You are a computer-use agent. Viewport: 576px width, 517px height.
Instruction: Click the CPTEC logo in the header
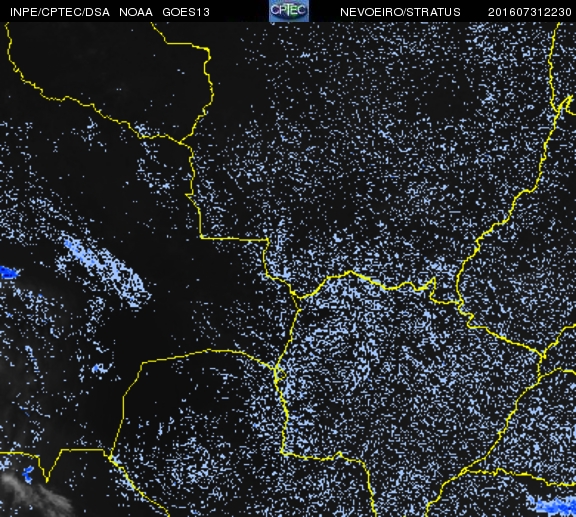click(x=289, y=11)
